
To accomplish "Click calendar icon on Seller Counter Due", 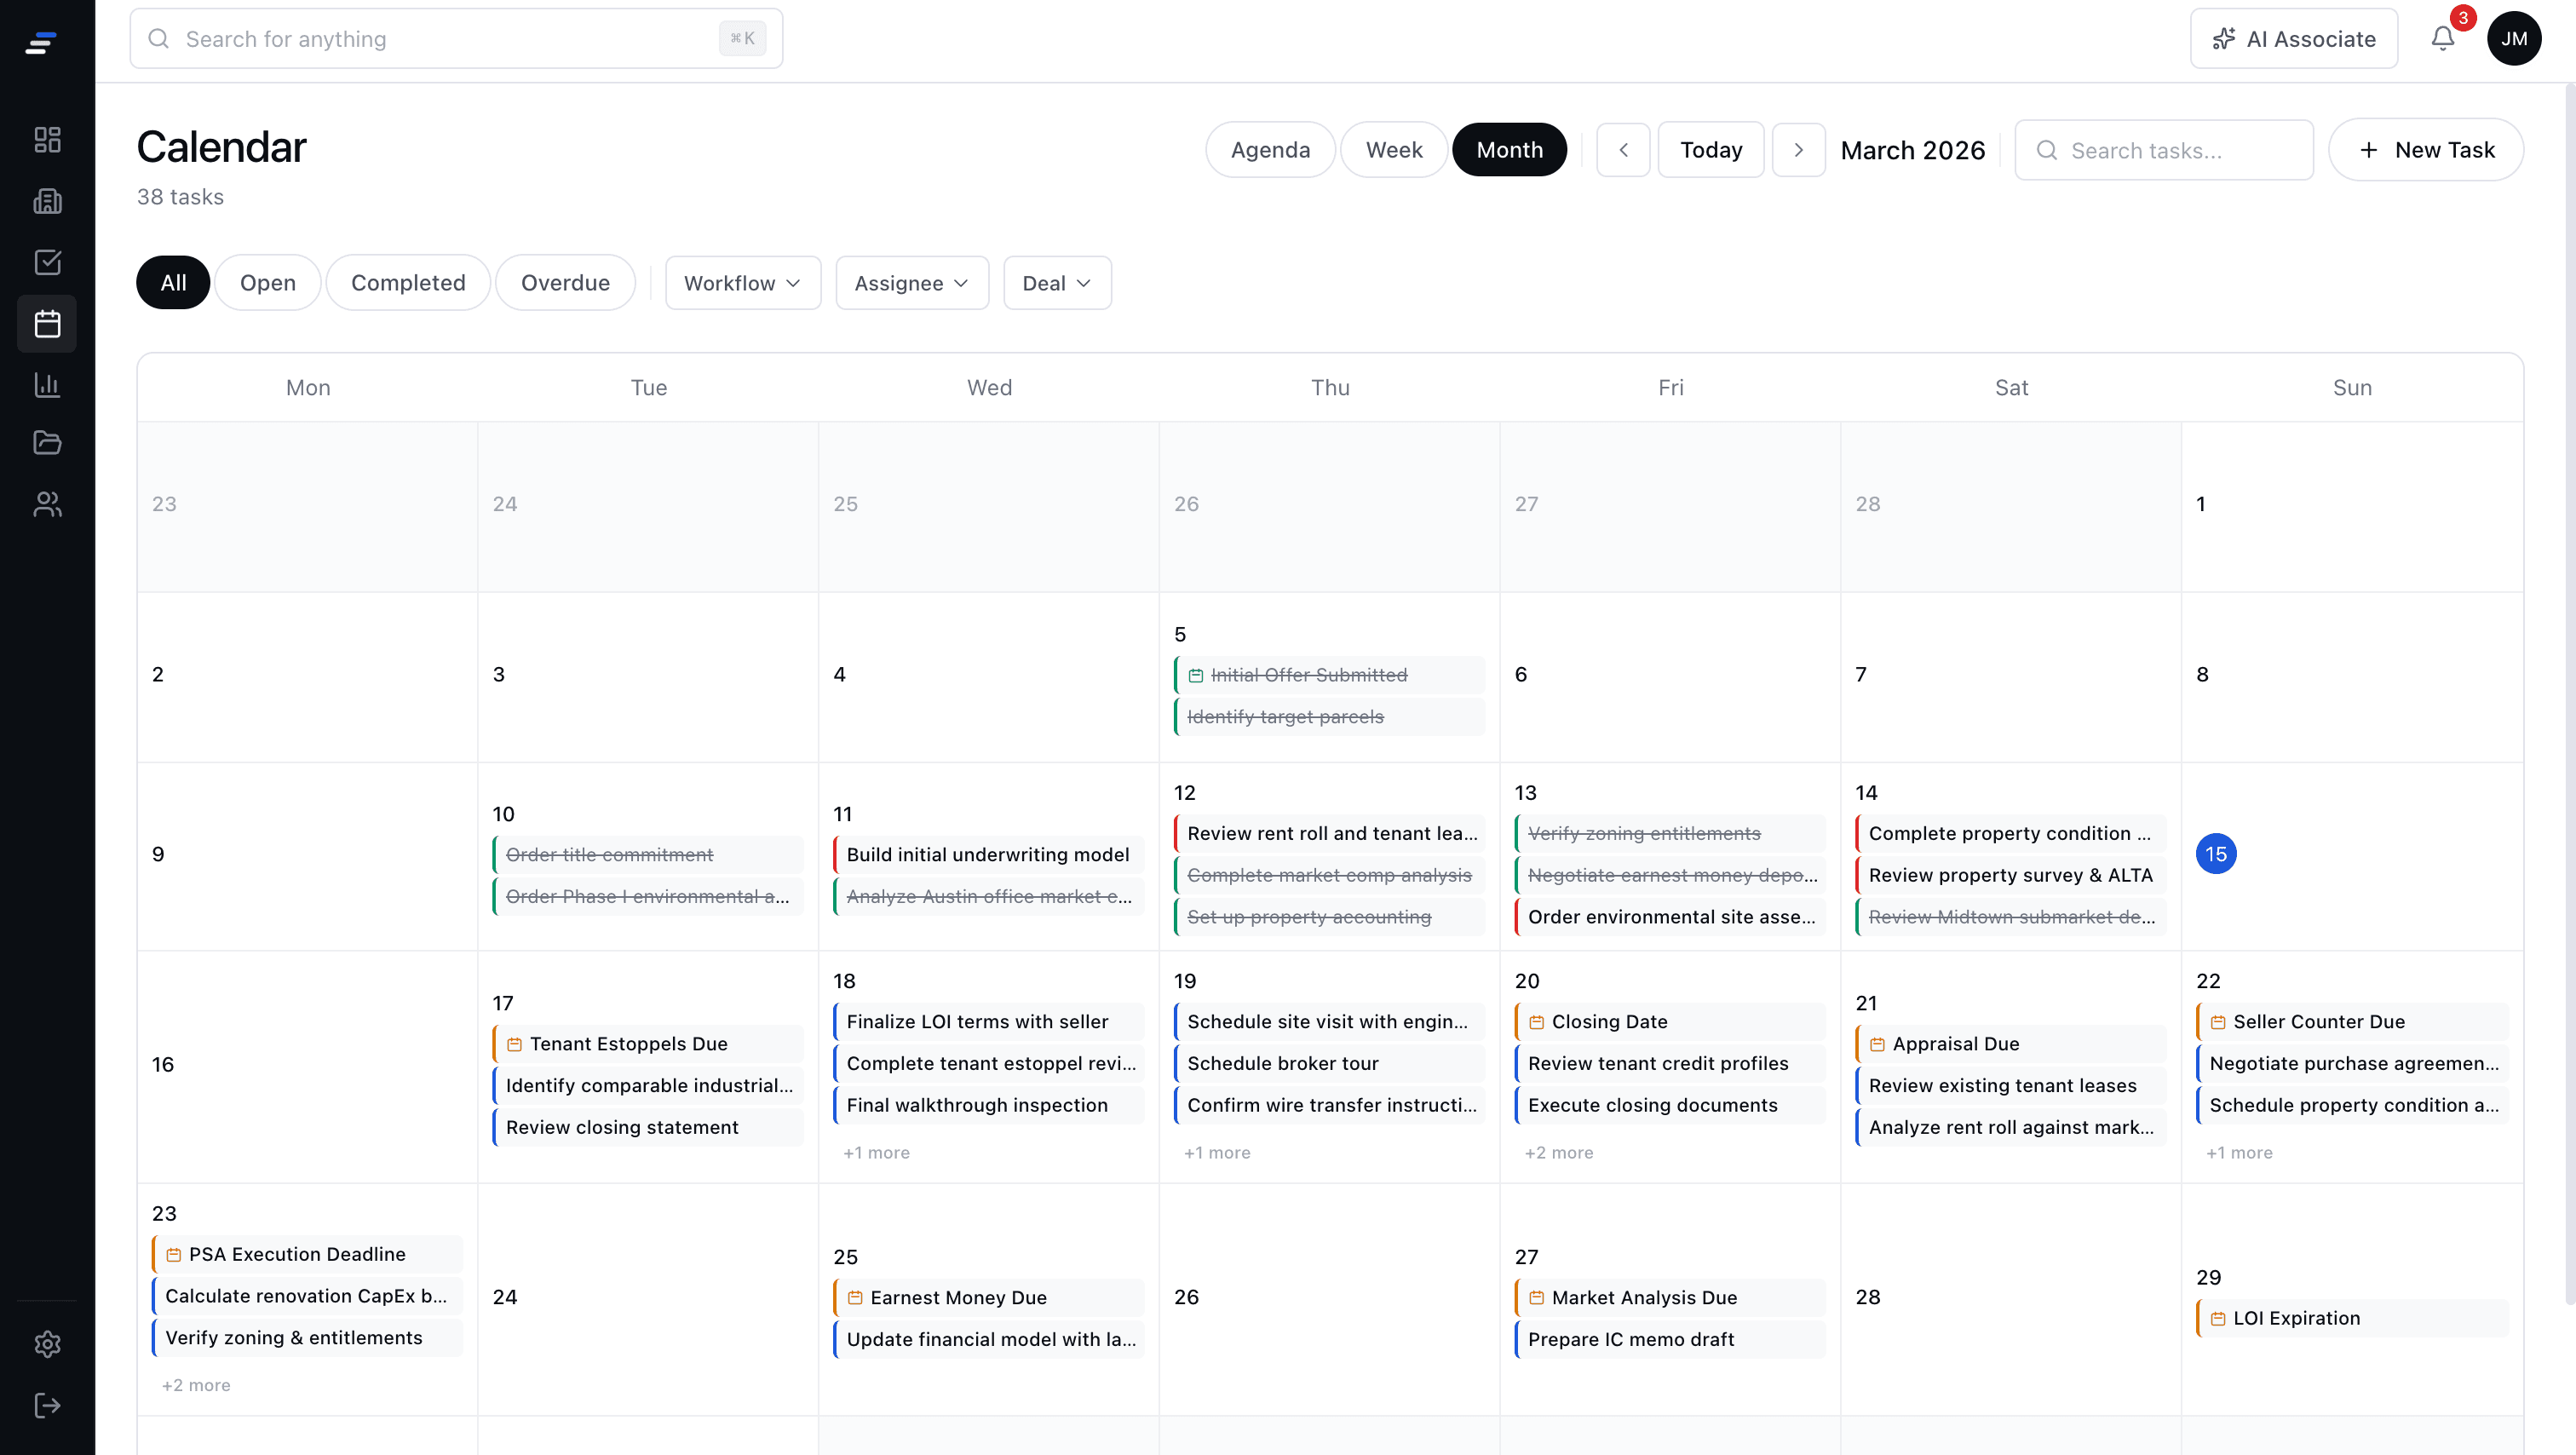I will pyautogui.click(x=2217, y=1022).
